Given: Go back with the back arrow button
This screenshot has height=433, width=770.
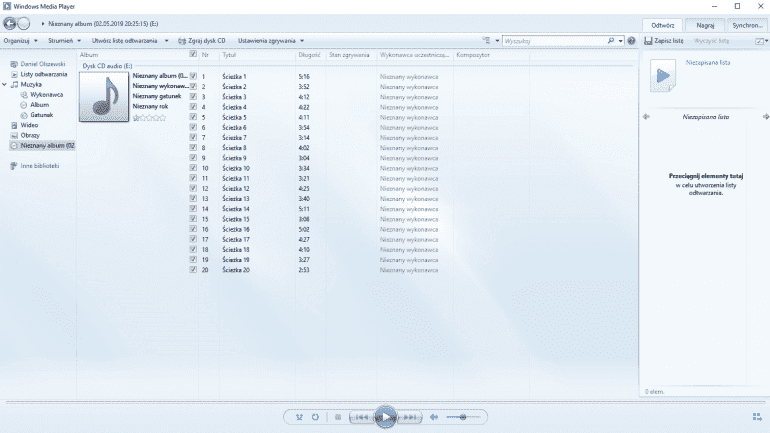Looking at the screenshot, I should pos(9,24).
